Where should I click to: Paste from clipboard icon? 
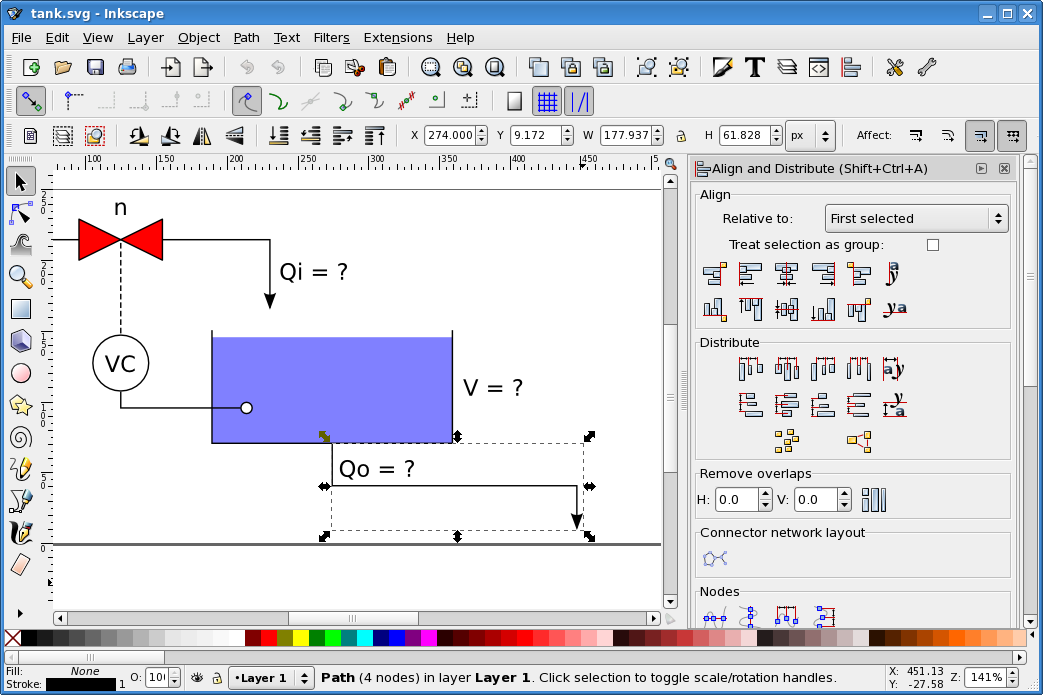click(387, 67)
